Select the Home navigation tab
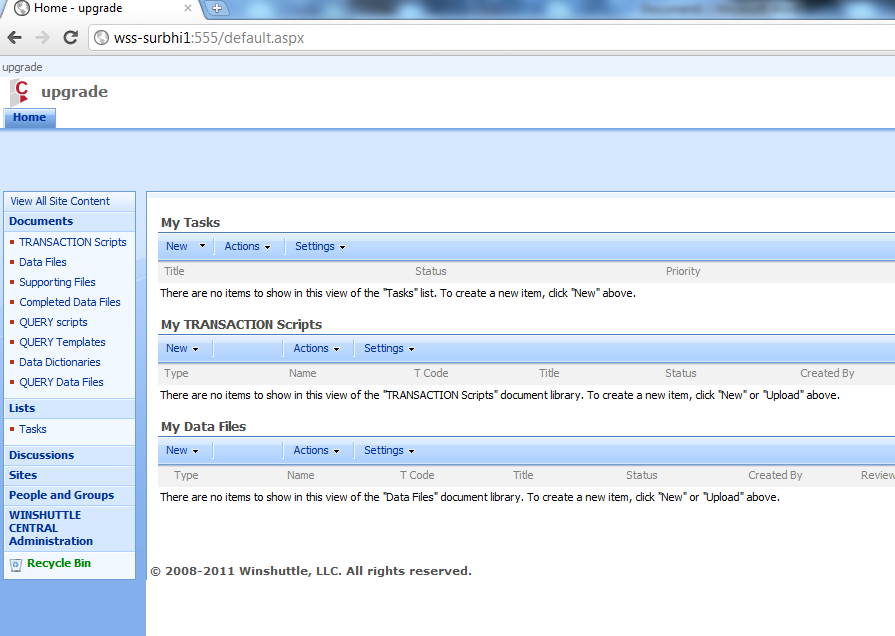 (29, 118)
